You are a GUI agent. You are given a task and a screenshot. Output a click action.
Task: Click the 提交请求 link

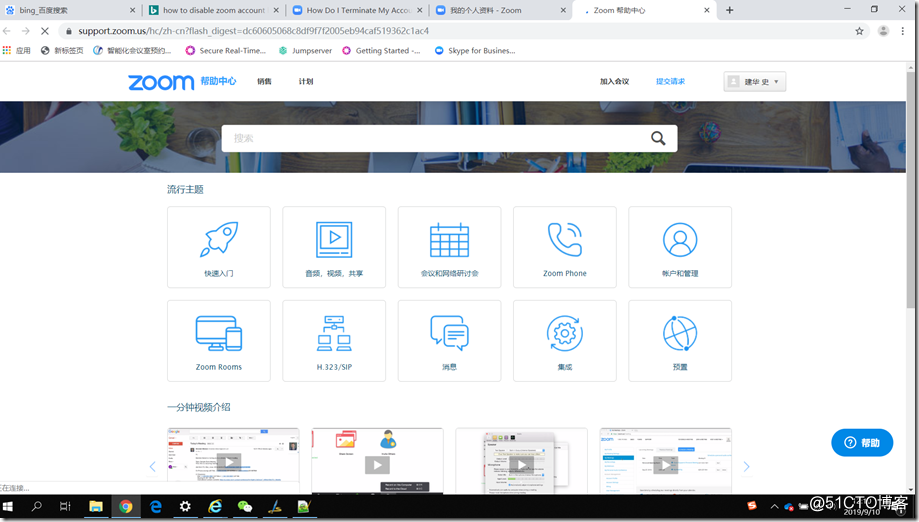point(670,81)
